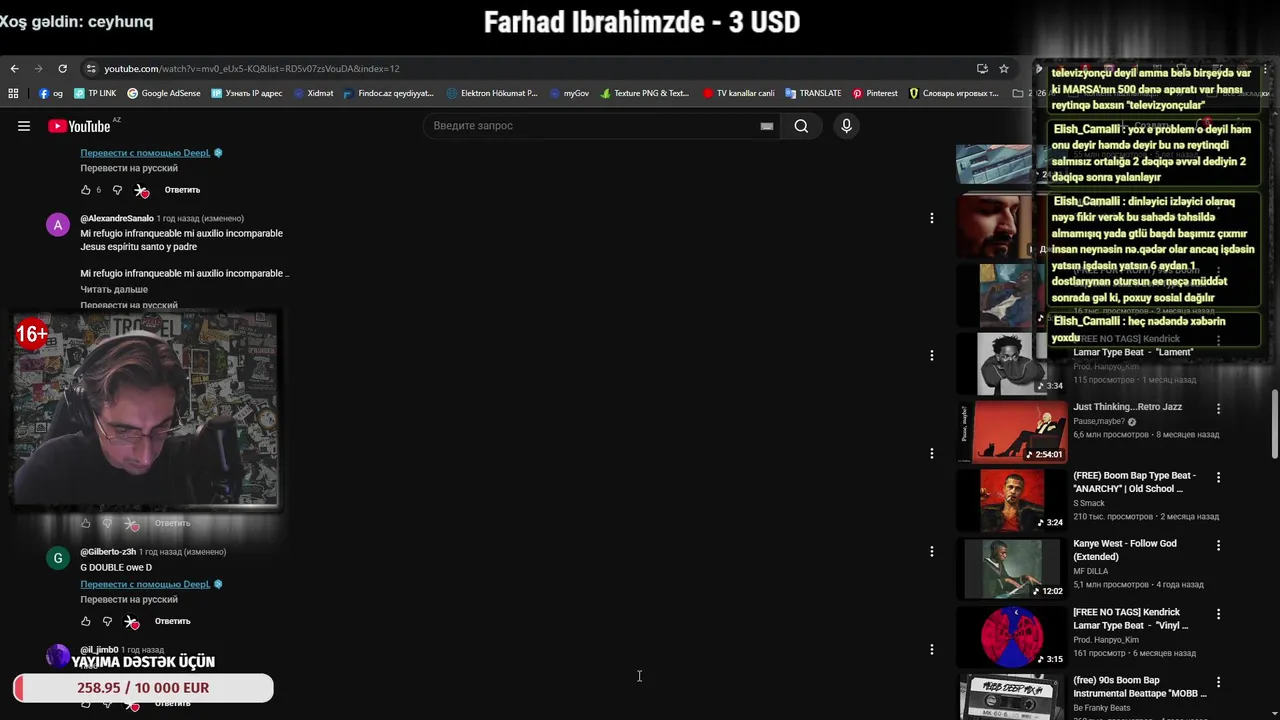Open the 'S Smack' channel name

pos(1089,503)
